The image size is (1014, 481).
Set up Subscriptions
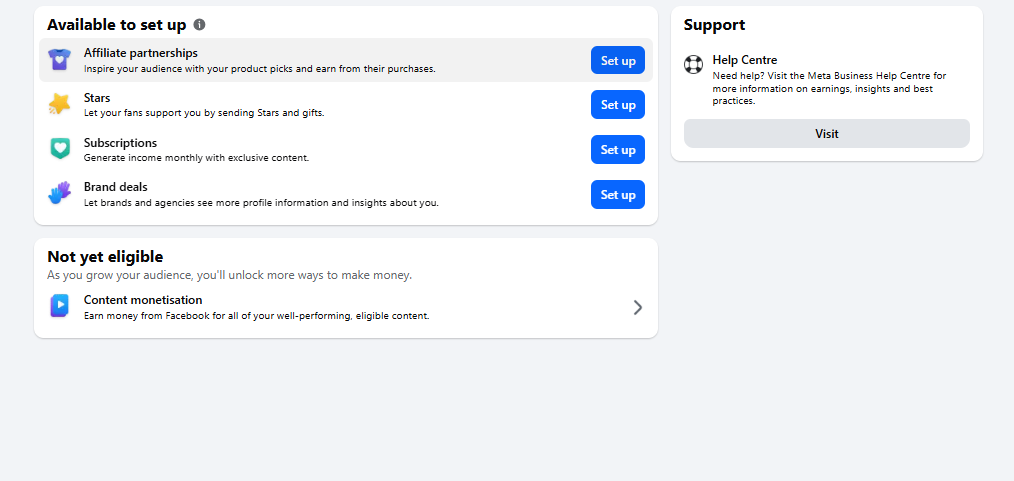(x=618, y=149)
